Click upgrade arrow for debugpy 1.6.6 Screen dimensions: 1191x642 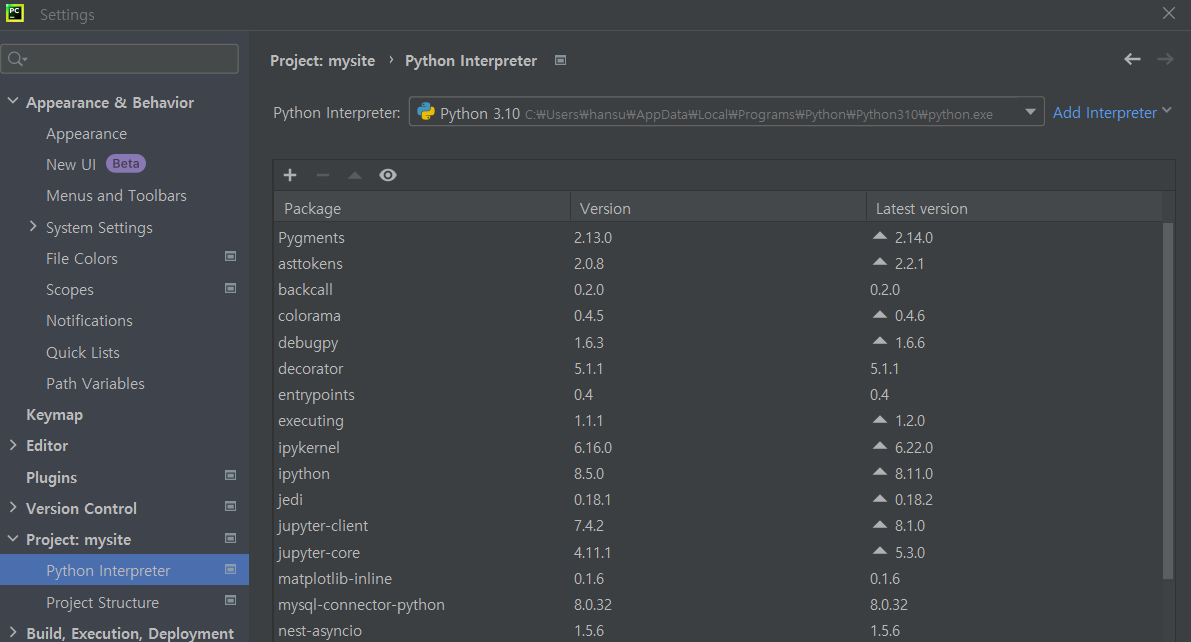pos(880,341)
